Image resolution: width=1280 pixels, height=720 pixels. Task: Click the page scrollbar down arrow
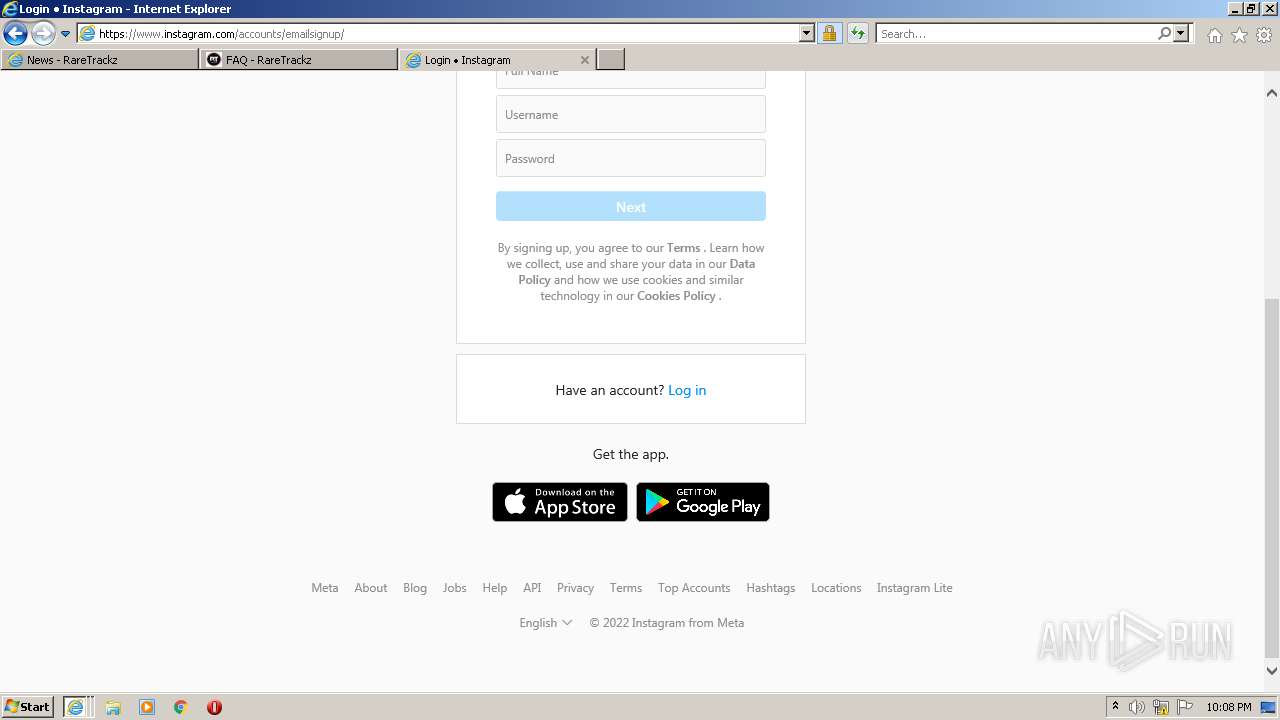(1272, 671)
